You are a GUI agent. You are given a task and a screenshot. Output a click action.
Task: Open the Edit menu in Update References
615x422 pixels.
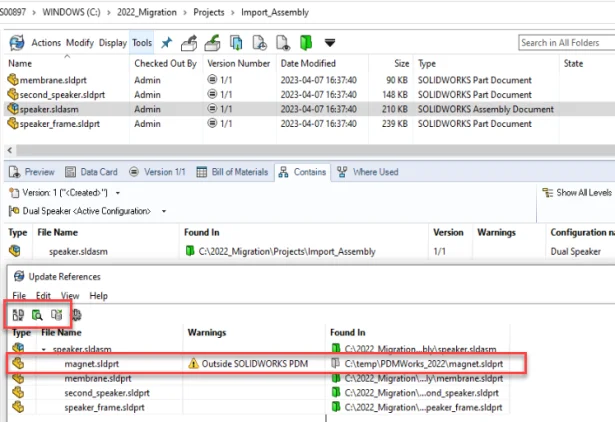[43, 296]
